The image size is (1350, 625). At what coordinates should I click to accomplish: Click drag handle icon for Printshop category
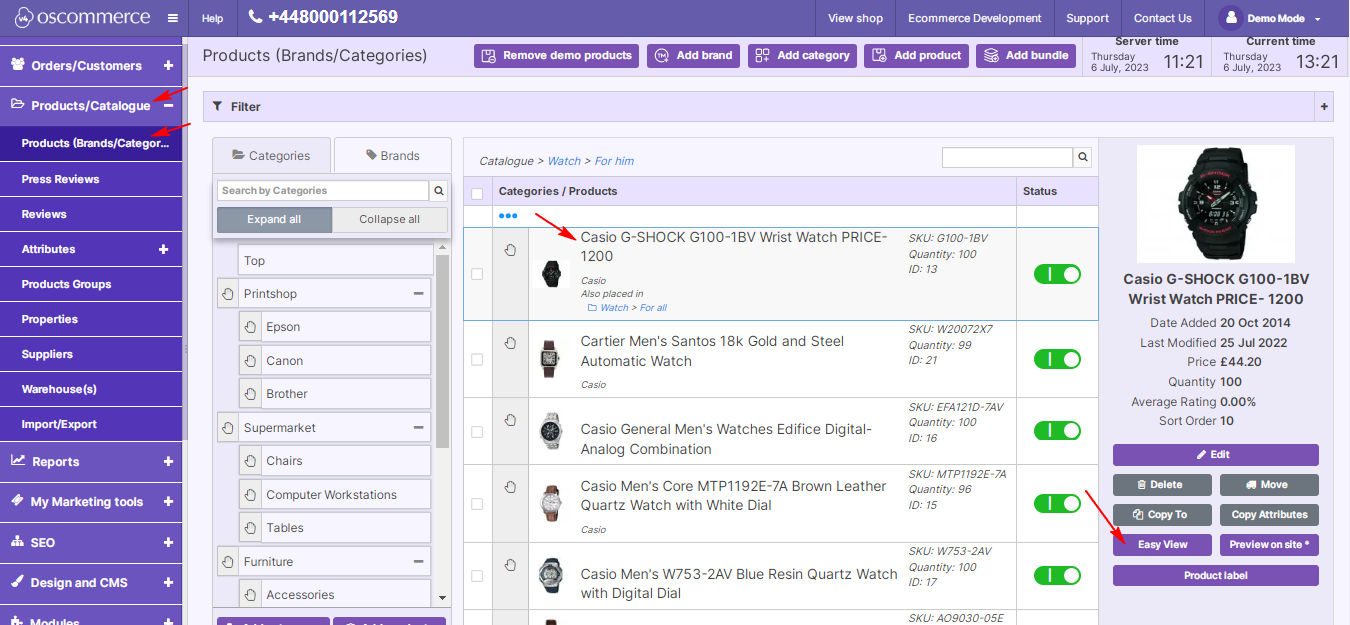[x=227, y=294]
